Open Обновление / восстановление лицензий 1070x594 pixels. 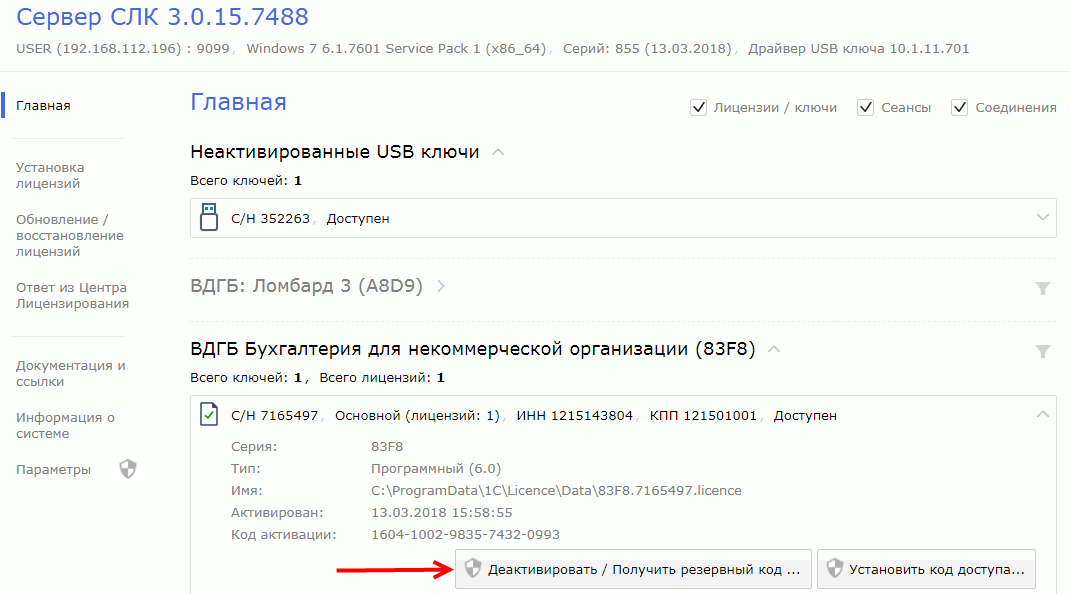click(x=70, y=236)
